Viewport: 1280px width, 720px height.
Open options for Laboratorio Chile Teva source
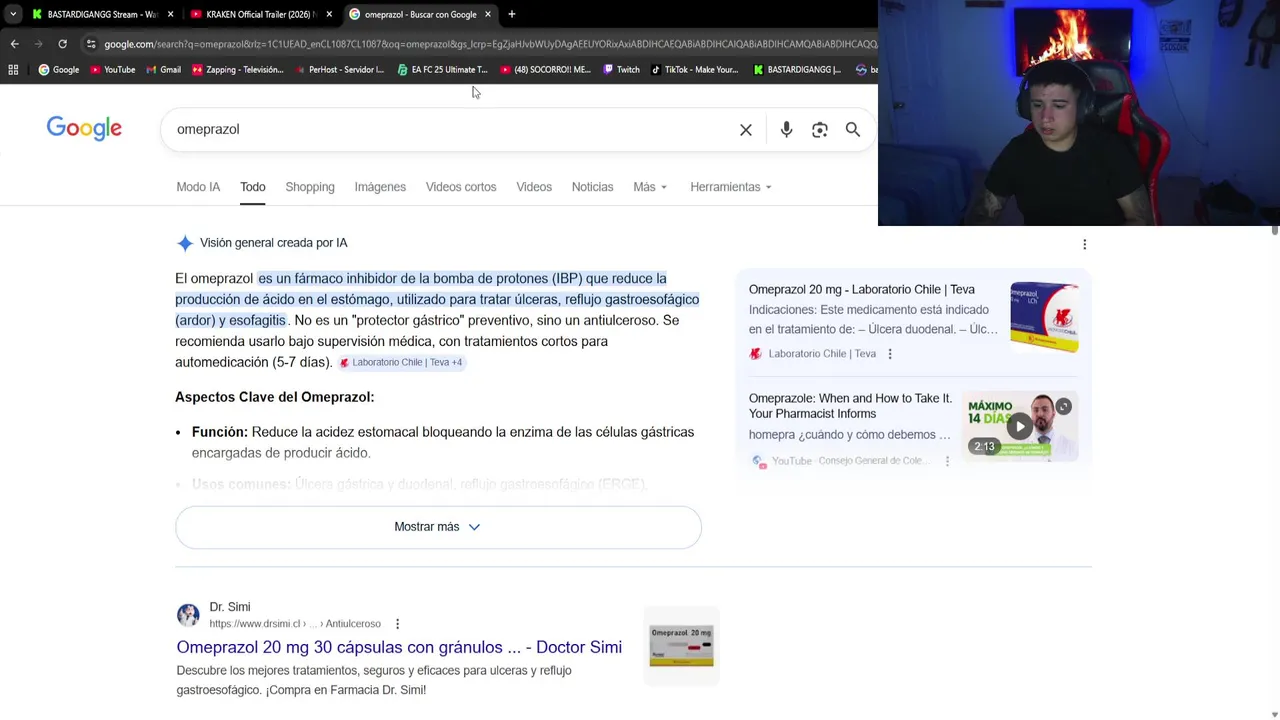tap(890, 354)
